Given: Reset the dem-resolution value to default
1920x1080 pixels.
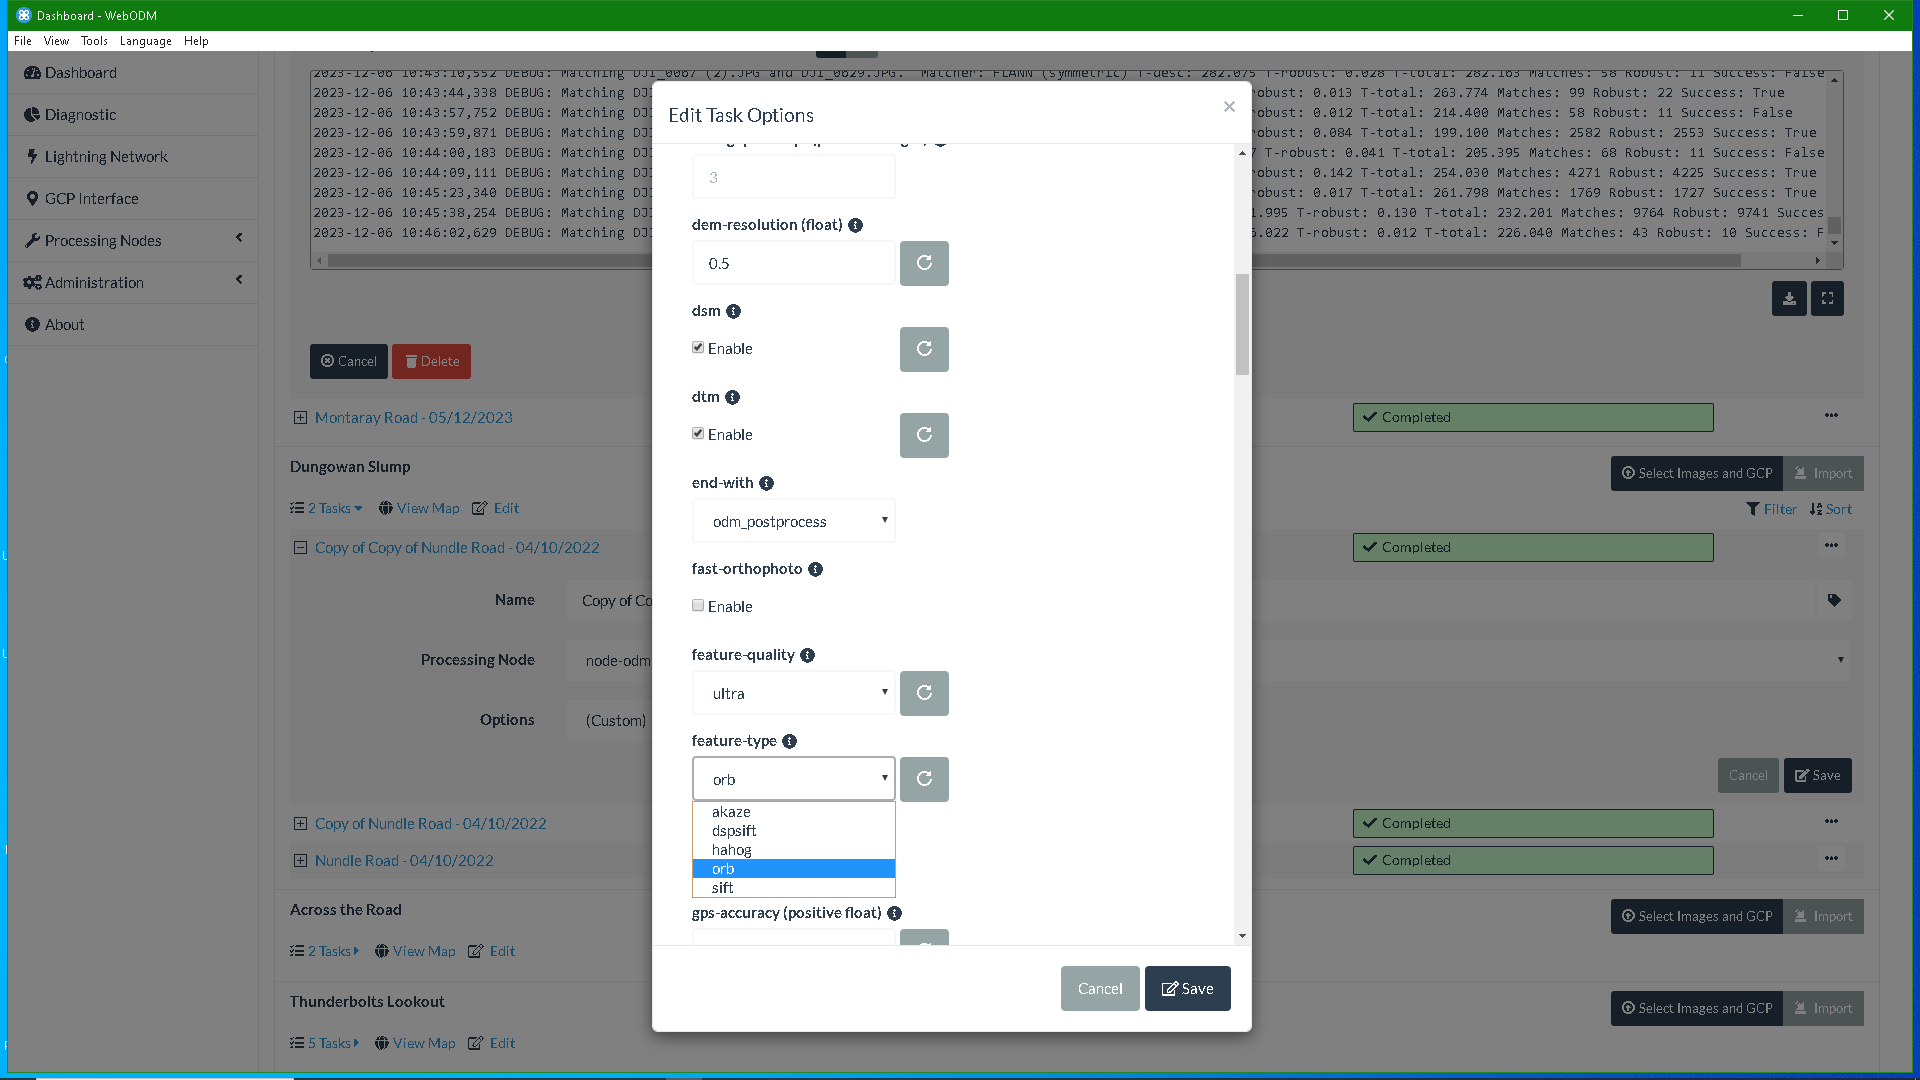Looking at the screenshot, I should [923, 263].
